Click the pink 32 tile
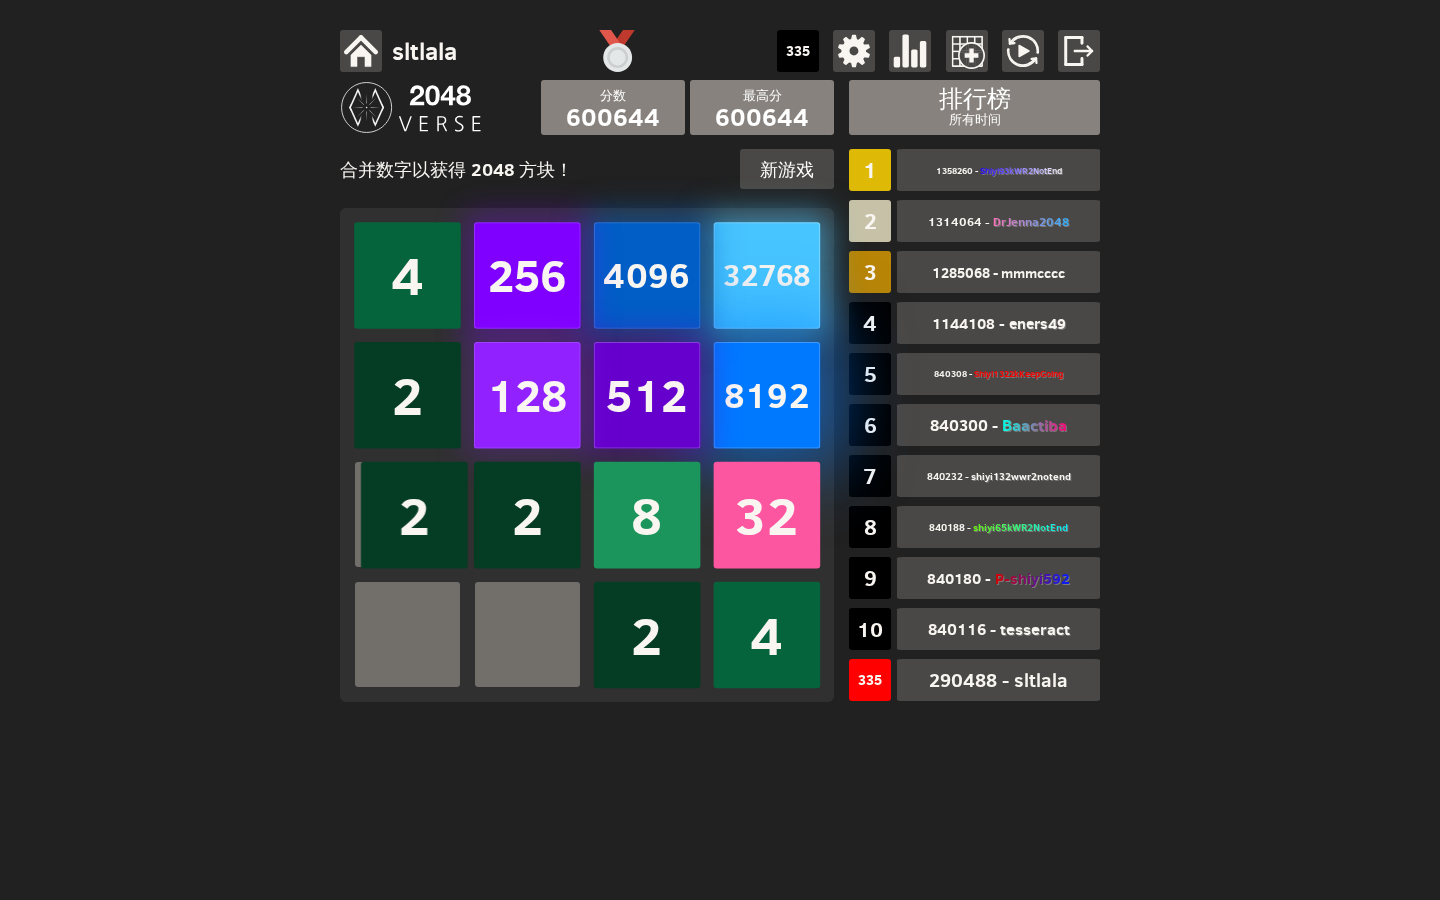This screenshot has width=1440, height=900. pyautogui.click(x=767, y=515)
